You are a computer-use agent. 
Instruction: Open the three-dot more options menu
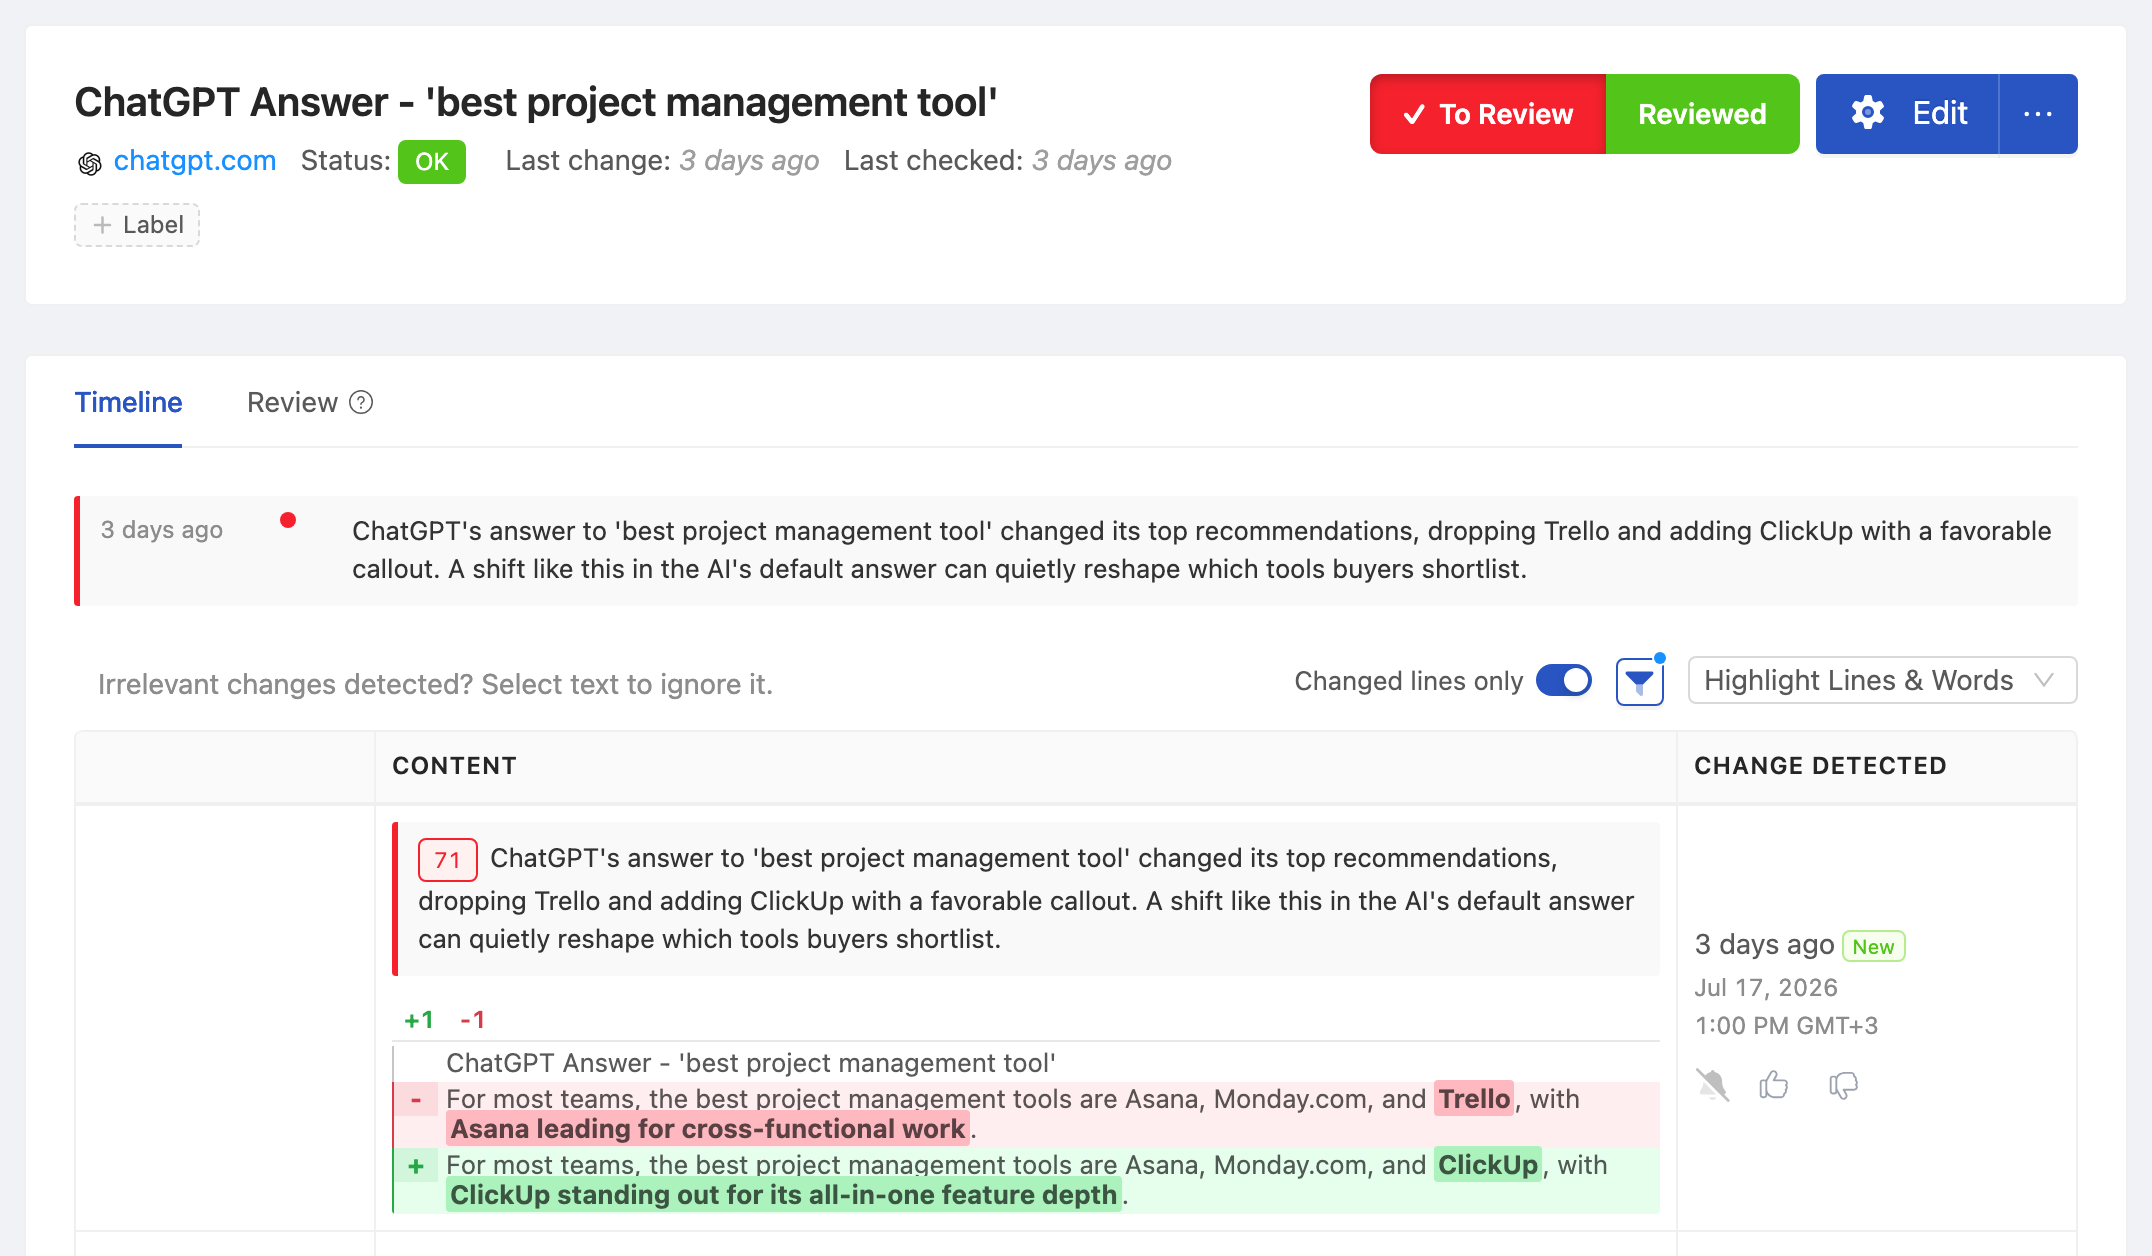(x=2038, y=114)
